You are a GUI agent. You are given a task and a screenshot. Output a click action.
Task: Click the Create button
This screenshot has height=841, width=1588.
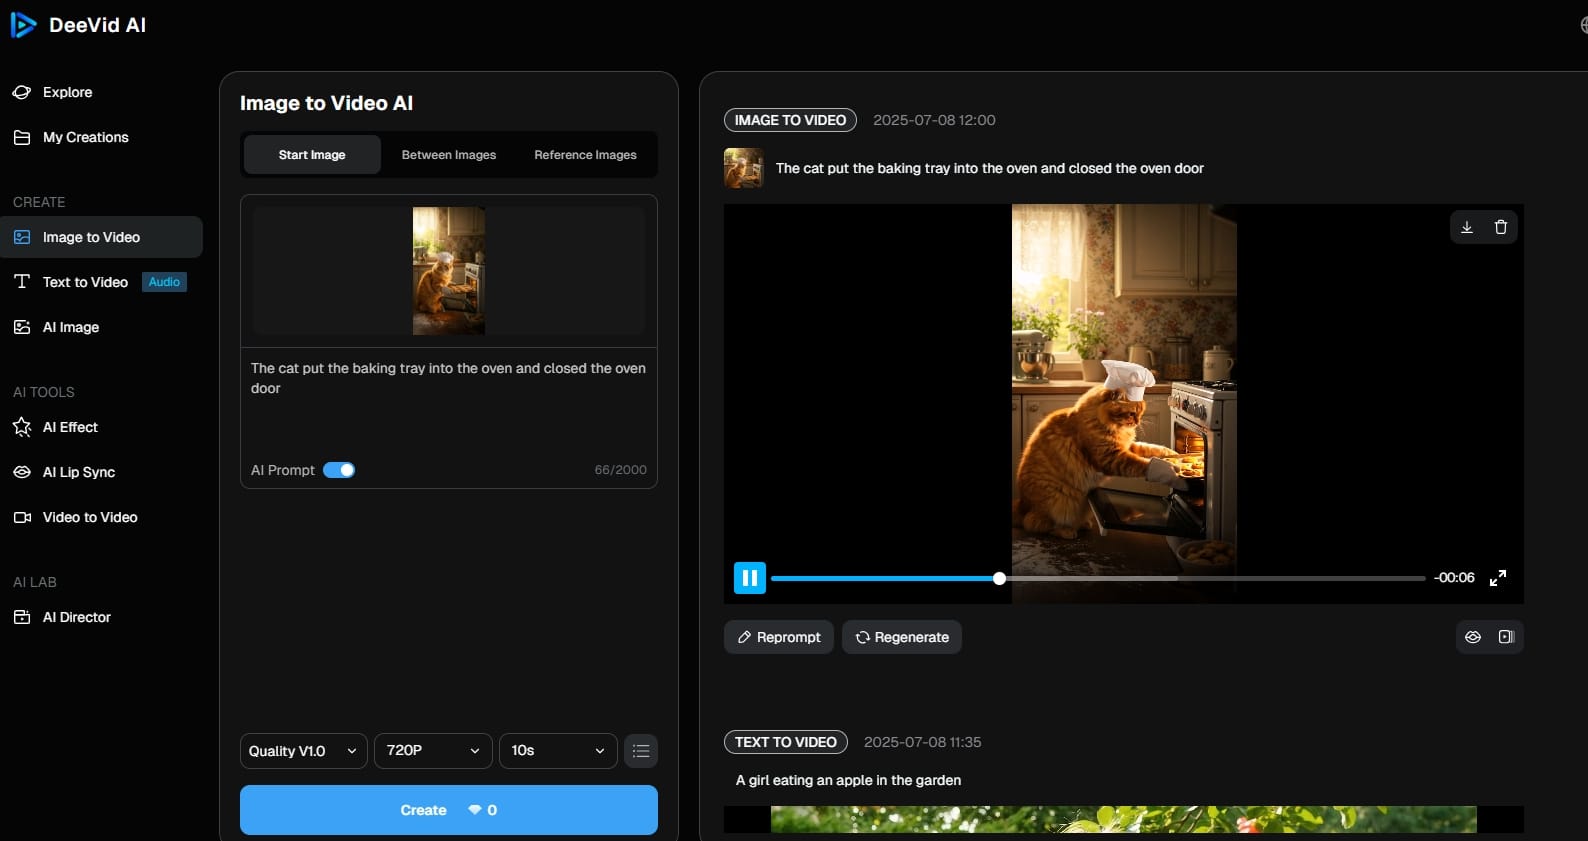(449, 810)
